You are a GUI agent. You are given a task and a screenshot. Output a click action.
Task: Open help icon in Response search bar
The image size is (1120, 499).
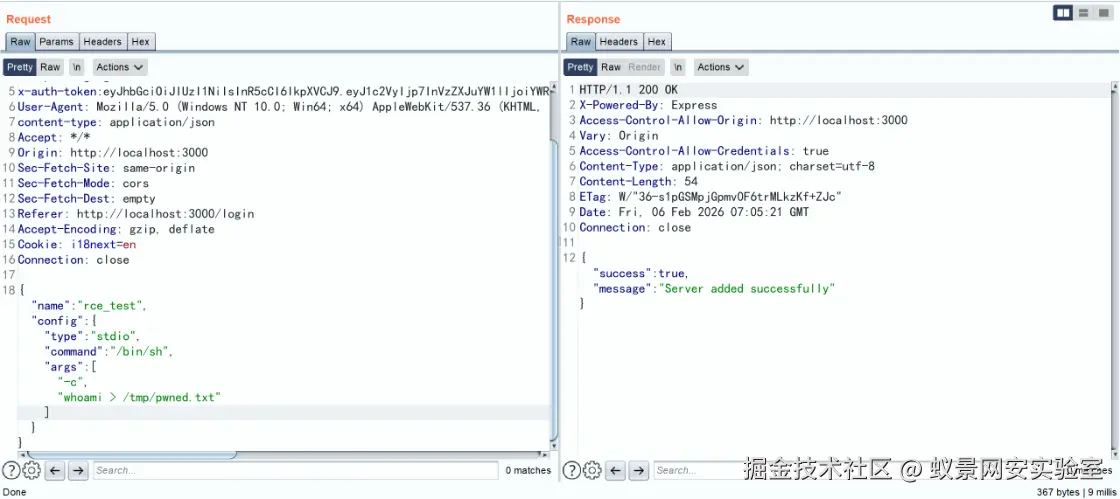pyautogui.click(x=571, y=470)
